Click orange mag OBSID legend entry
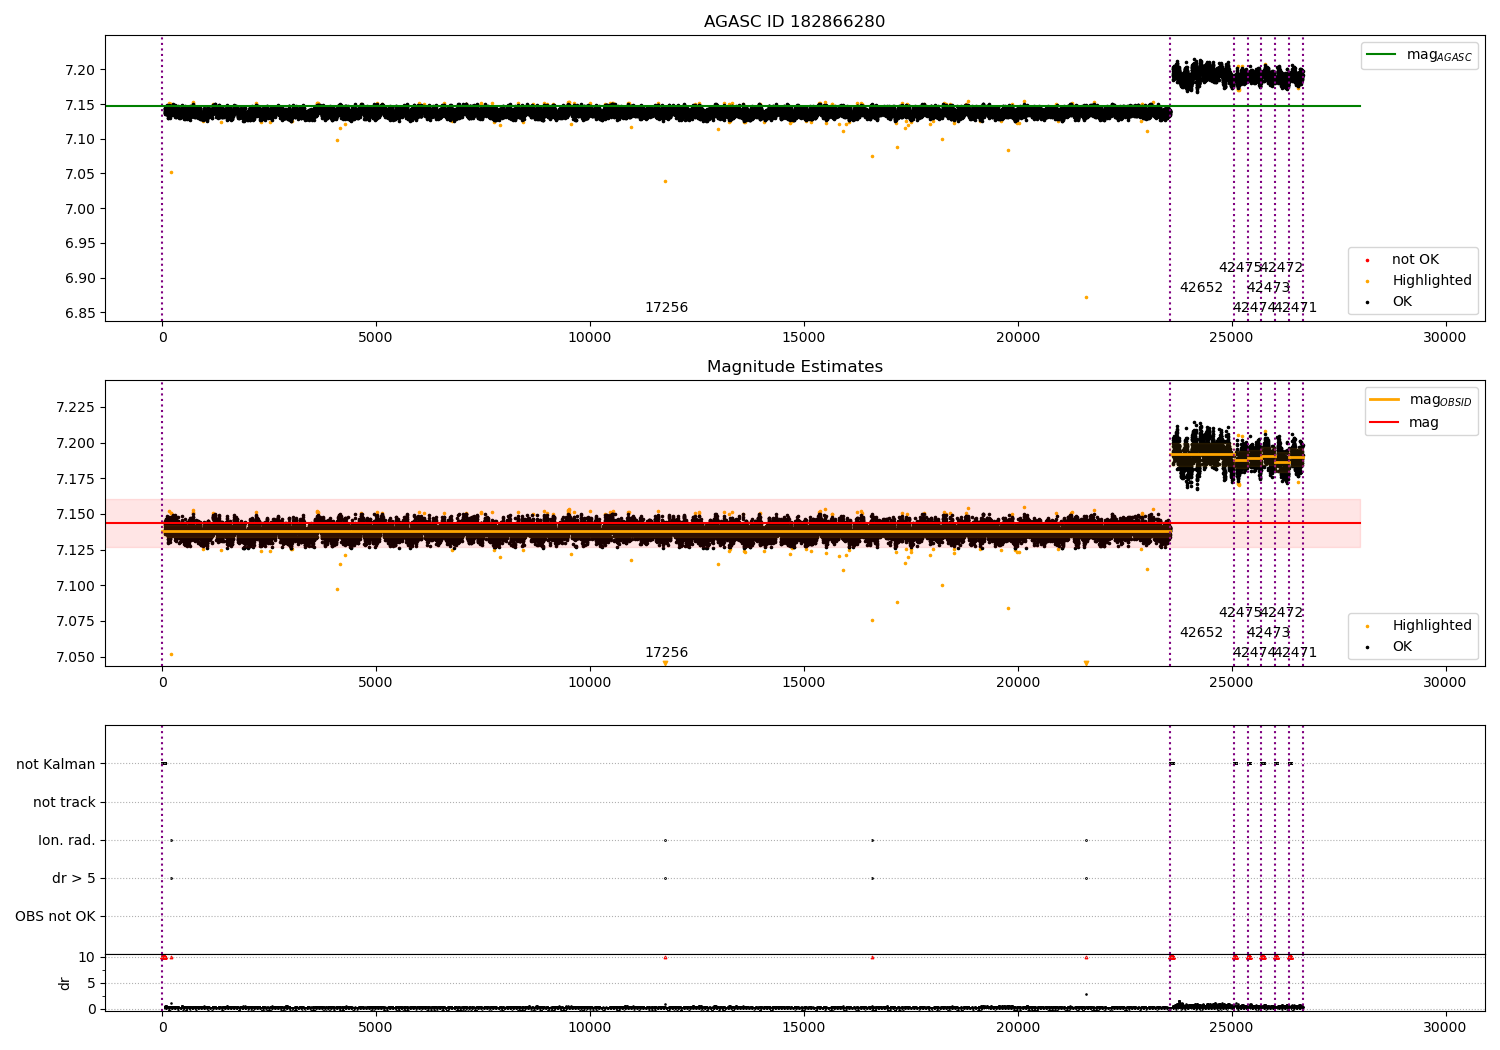Image resolution: width=1500 pixels, height=1050 pixels. 1384,400
